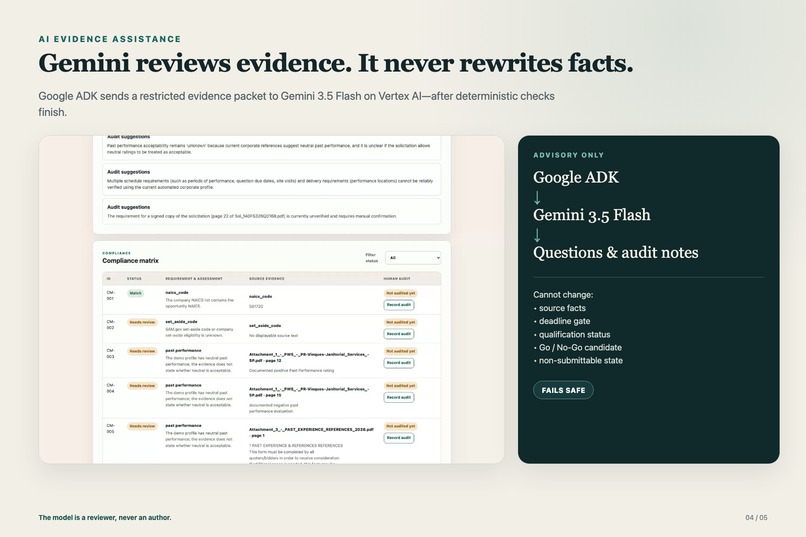Click the Google ADK heading in dark panel
The image size is (806, 537).
pos(576,177)
